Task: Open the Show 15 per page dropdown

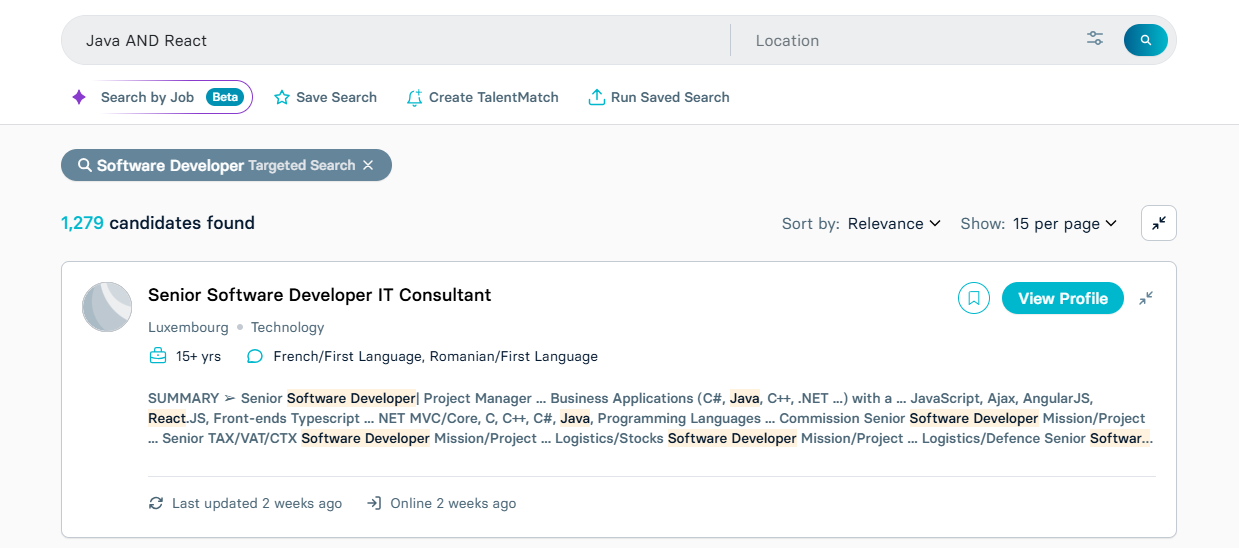Action: click(x=1064, y=224)
